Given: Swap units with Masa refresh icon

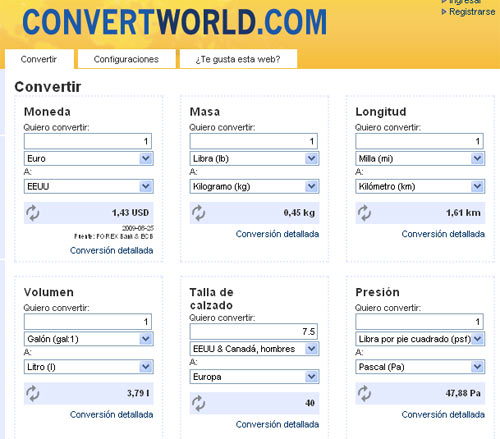Looking at the screenshot, I should pos(198,213).
